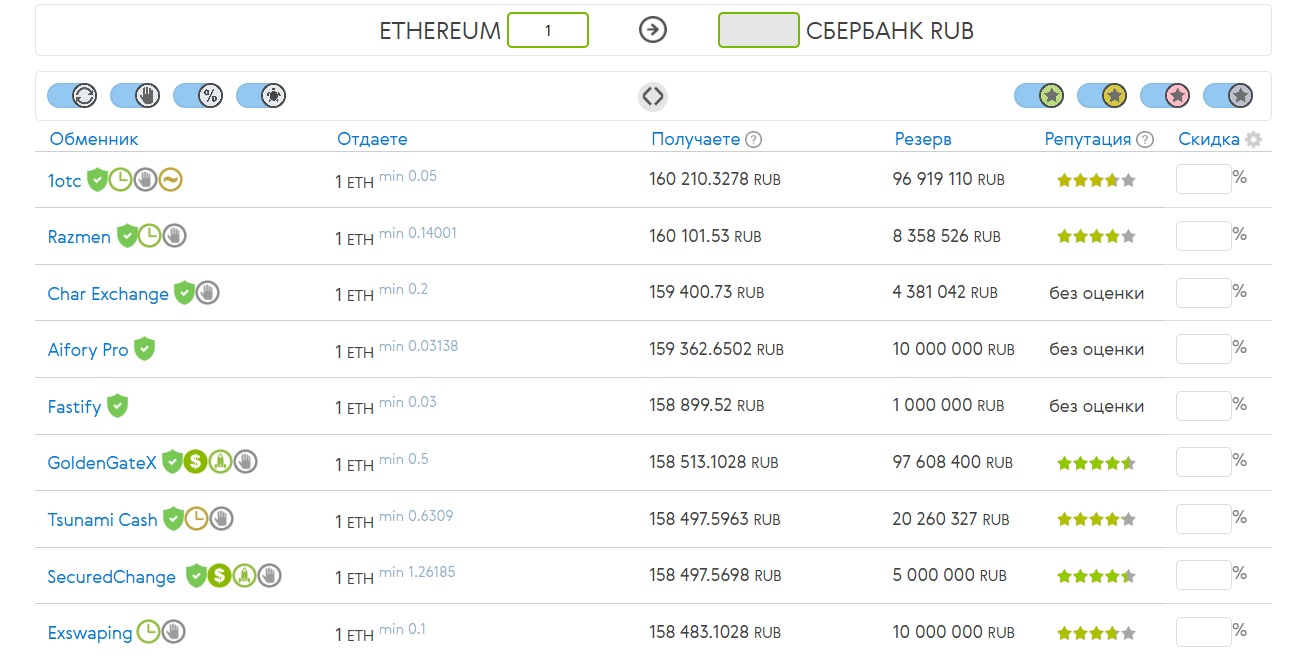Click the clock icon beside Tsunami Cash
Screen dimensions: 1301x659
point(197,519)
